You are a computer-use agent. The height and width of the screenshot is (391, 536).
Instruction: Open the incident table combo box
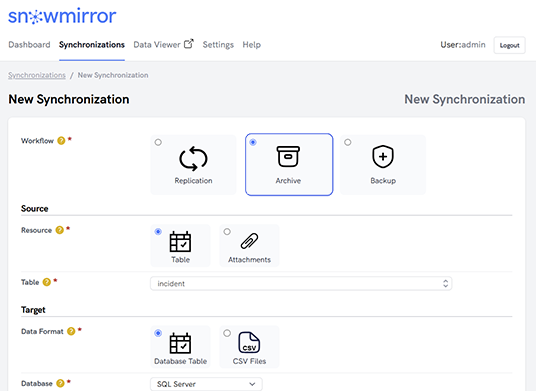(x=301, y=284)
